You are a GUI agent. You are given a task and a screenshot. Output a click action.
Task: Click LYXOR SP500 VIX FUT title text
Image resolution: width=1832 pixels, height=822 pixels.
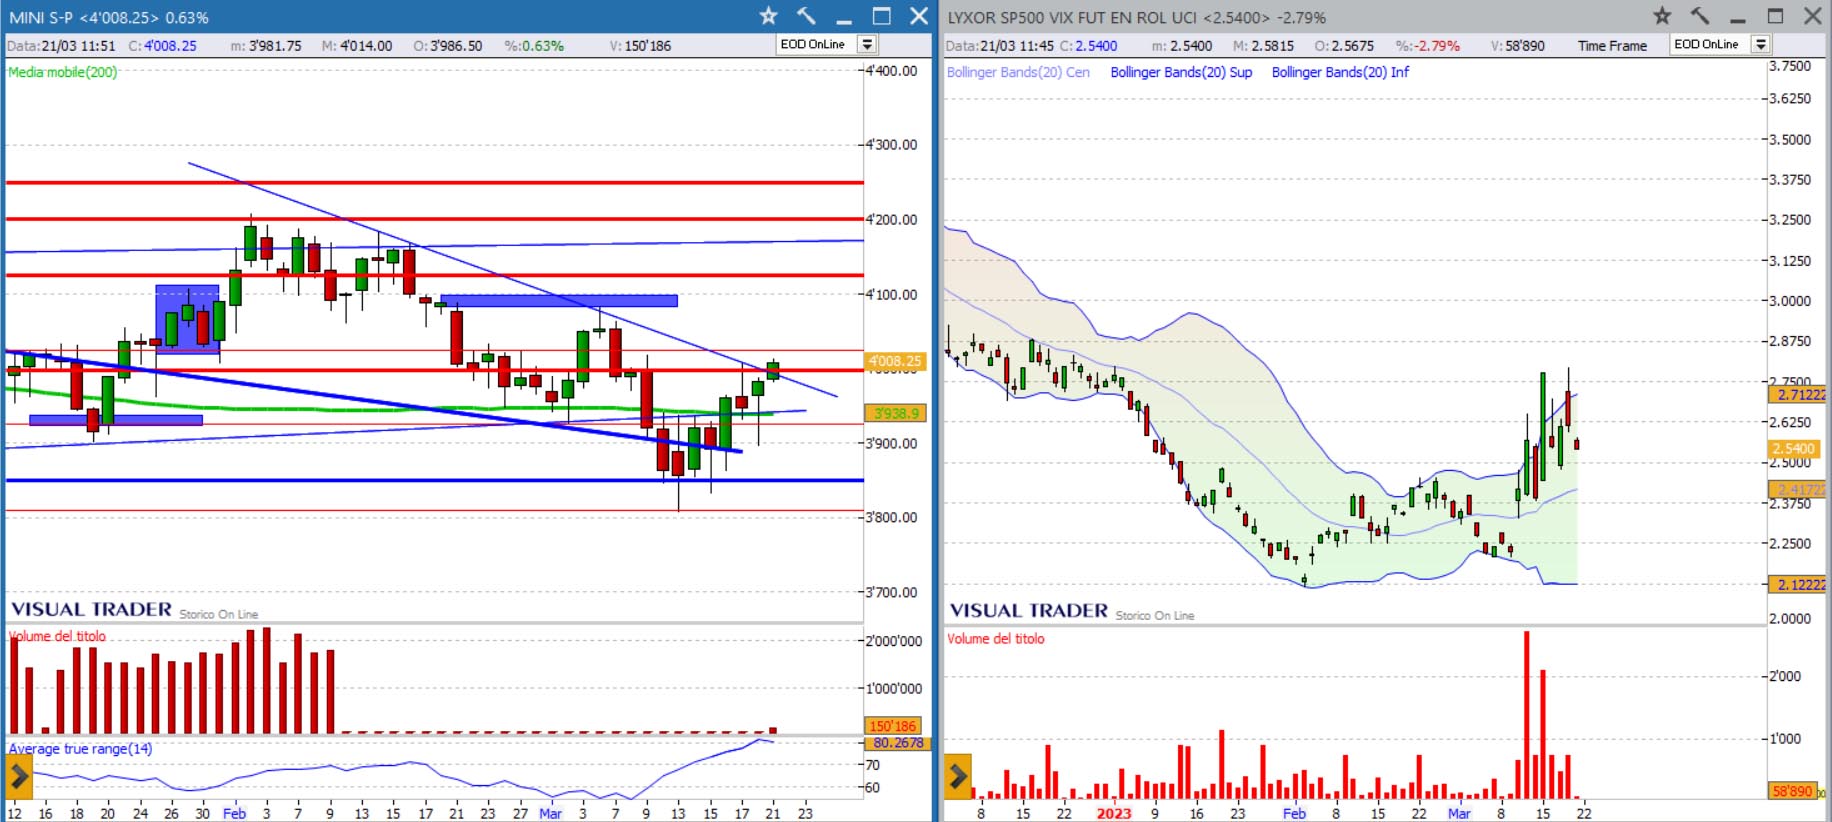pos(1136,17)
